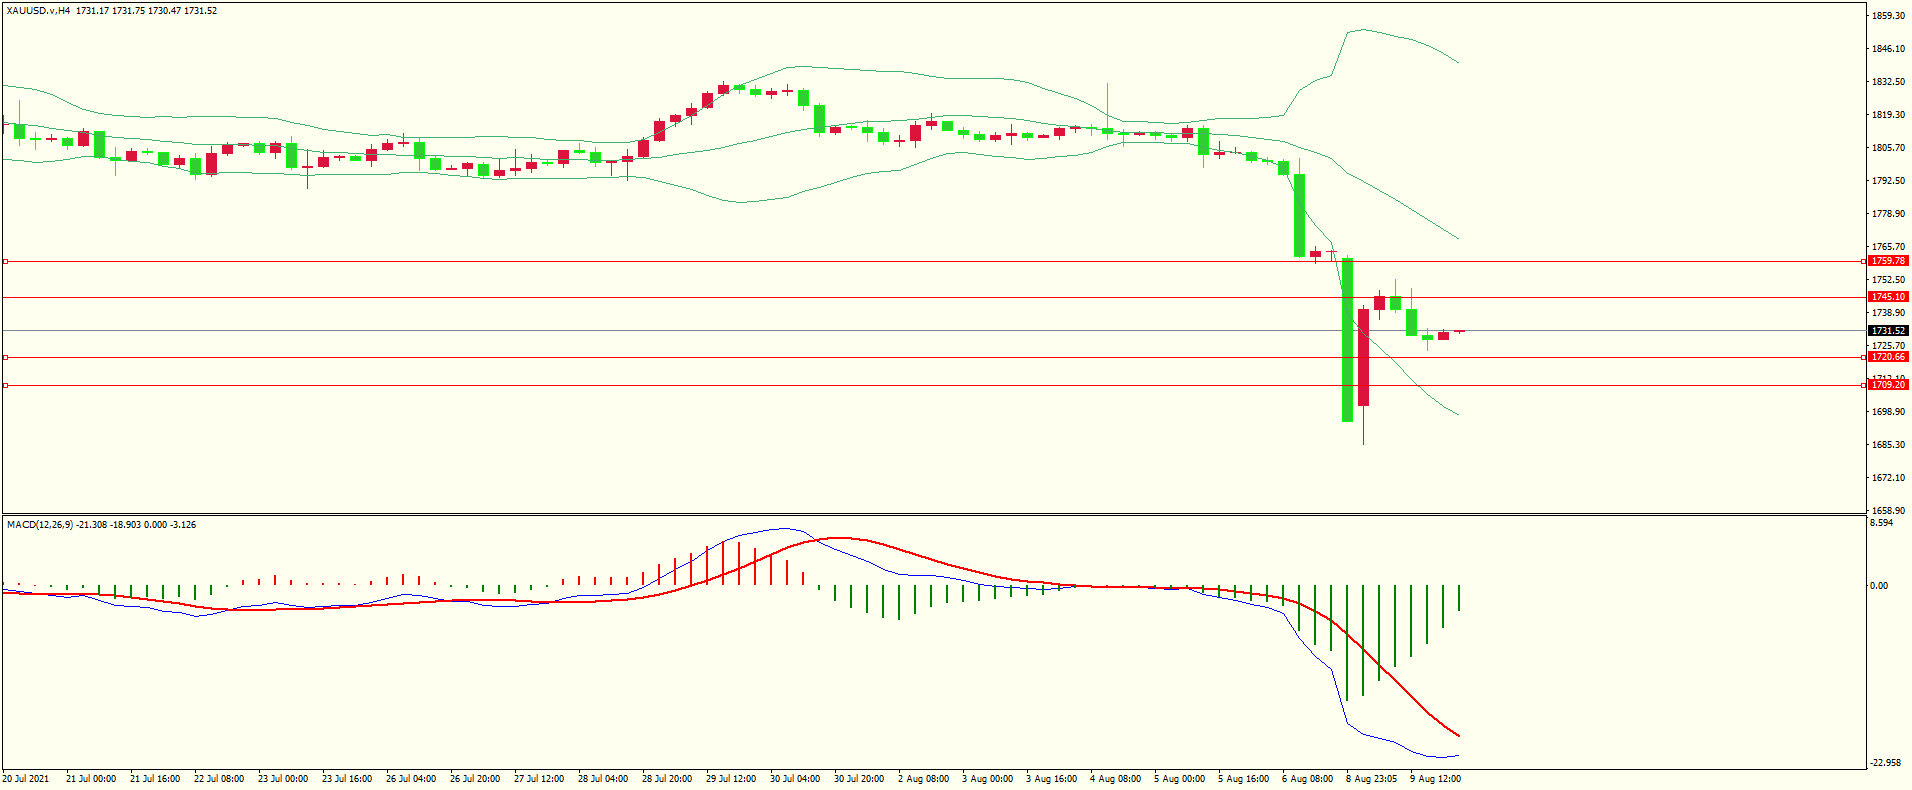This screenshot has height=790, width=1912.
Task: Select the red 1745.10 price level tag
Action: click(1888, 297)
